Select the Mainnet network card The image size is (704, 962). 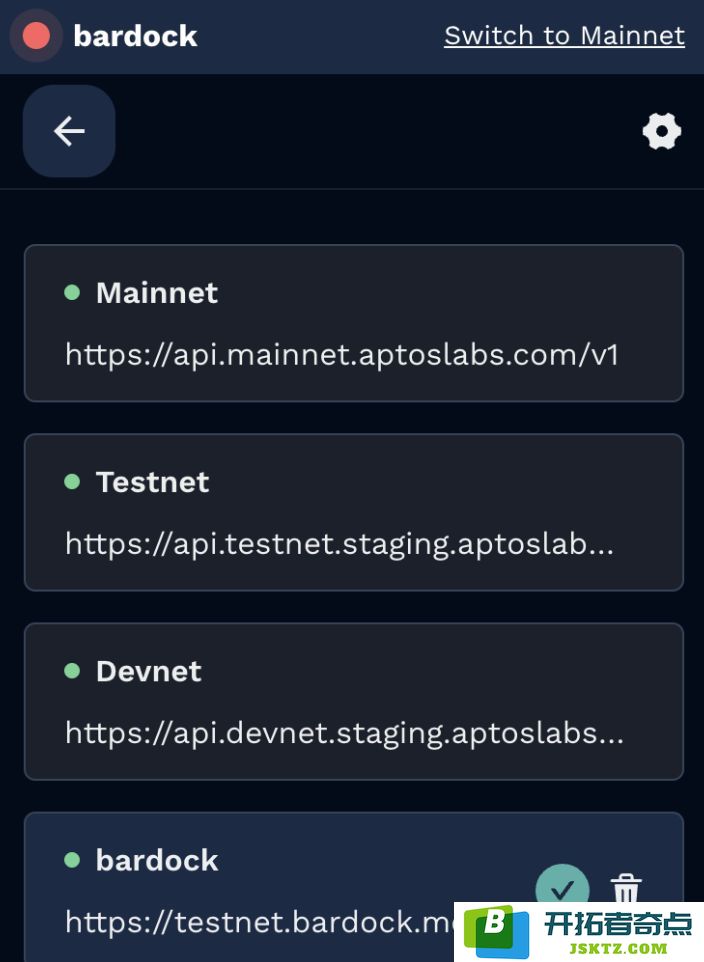coord(354,323)
